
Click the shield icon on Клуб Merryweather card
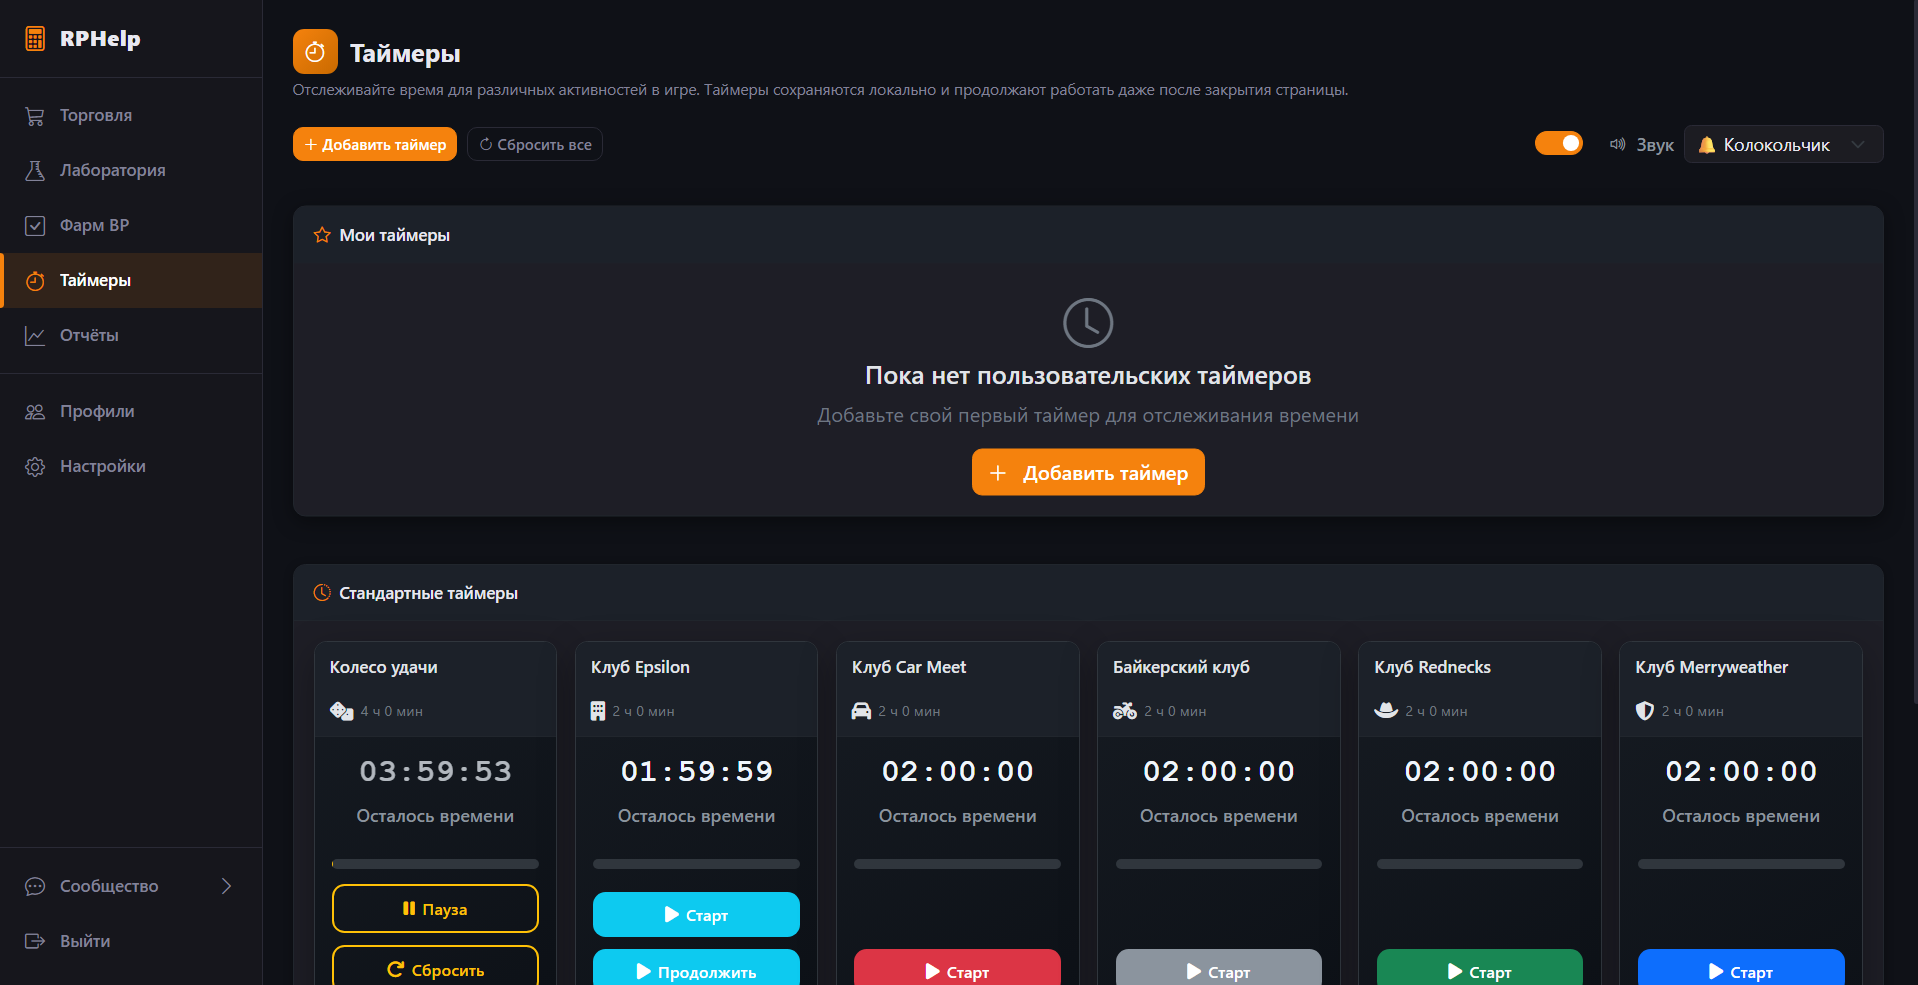point(1645,711)
